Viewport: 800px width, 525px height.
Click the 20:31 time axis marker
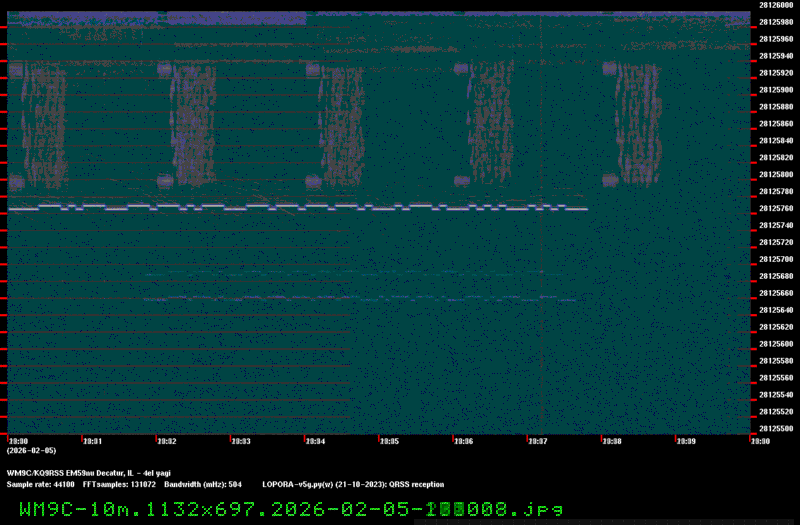coord(92,441)
